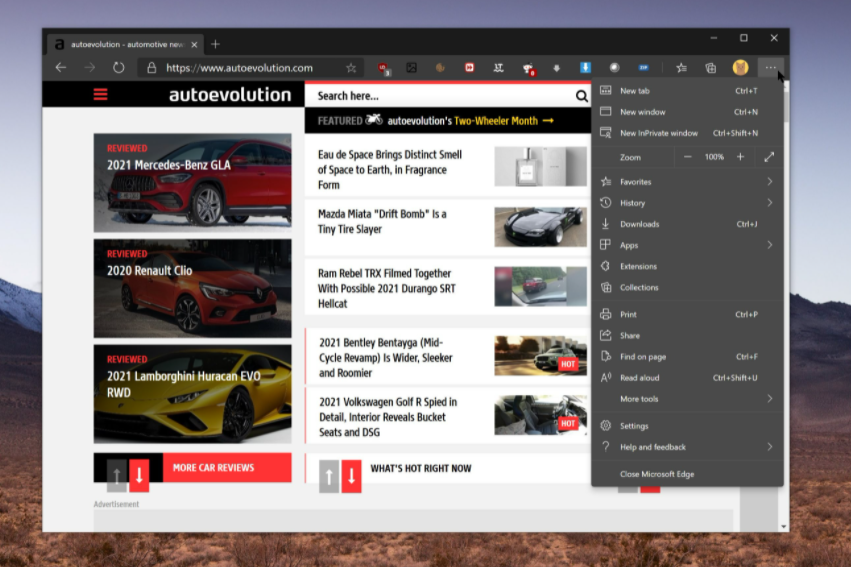Select New tab menu item
The image size is (851, 567).
[x=687, y=91]
